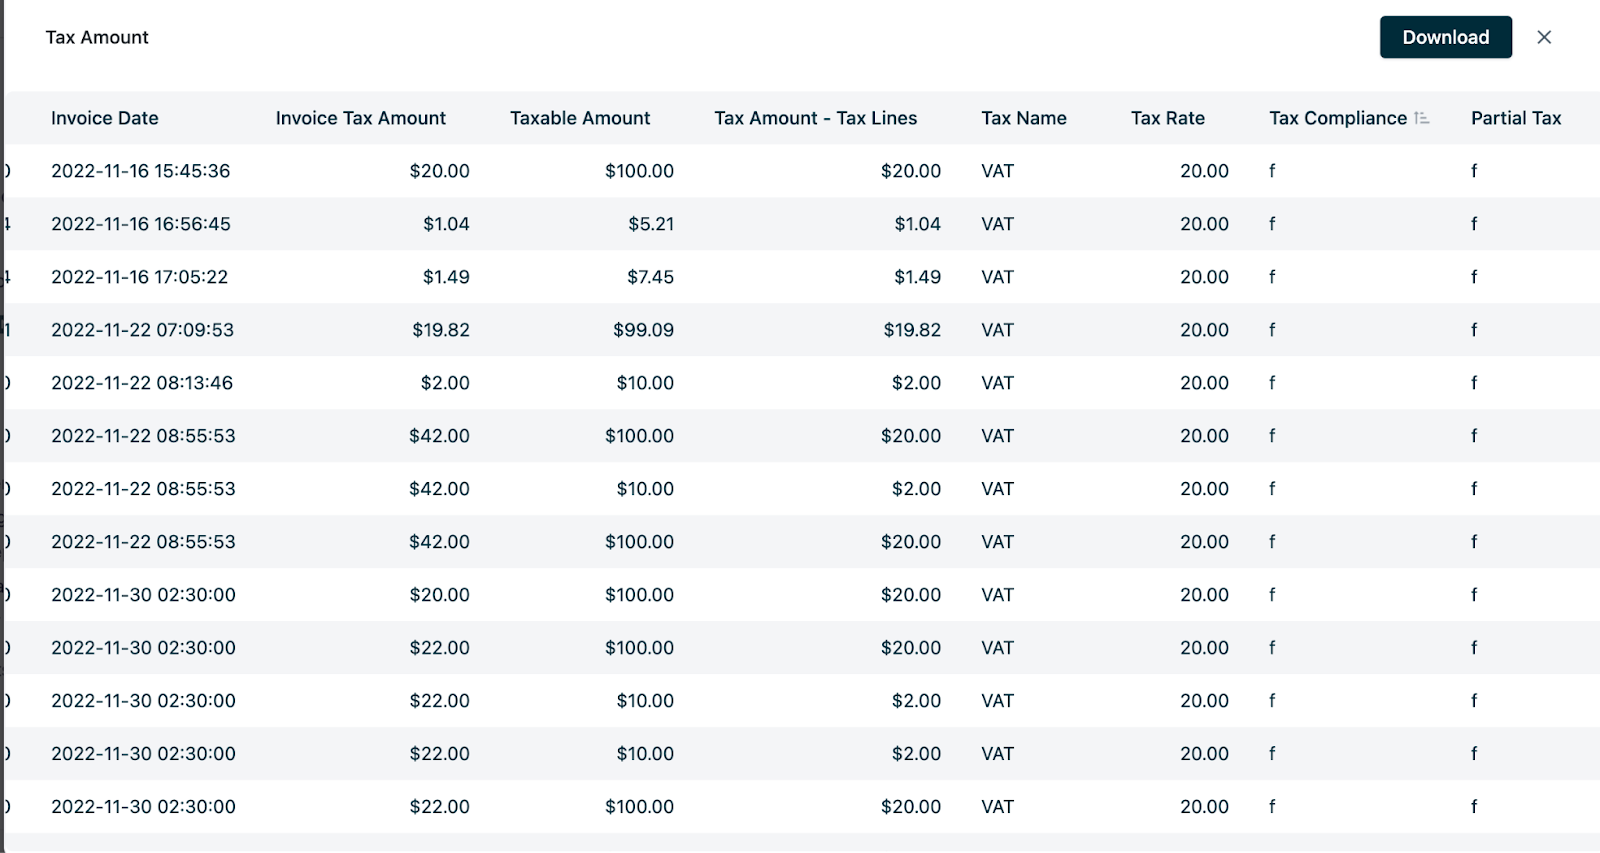
Task: Choose the Tax Rate column header
Action: [1167, 118]
